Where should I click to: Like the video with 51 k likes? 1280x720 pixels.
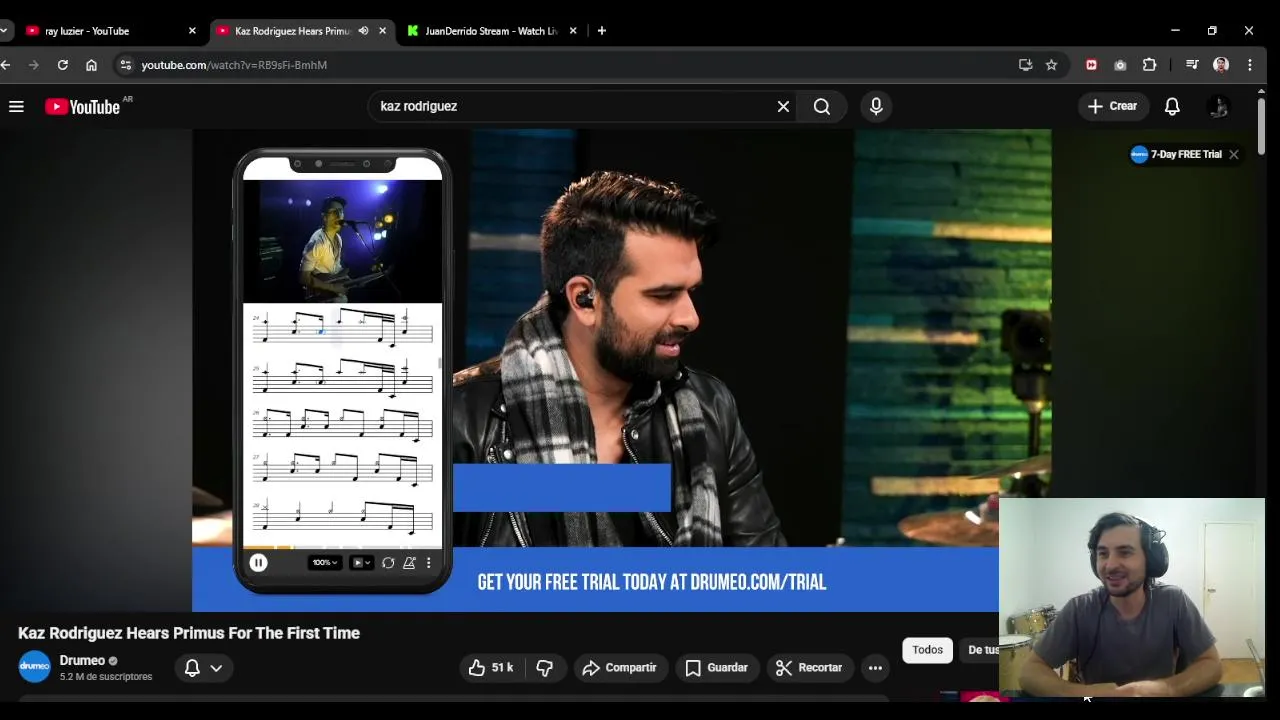tap(491, 667)
